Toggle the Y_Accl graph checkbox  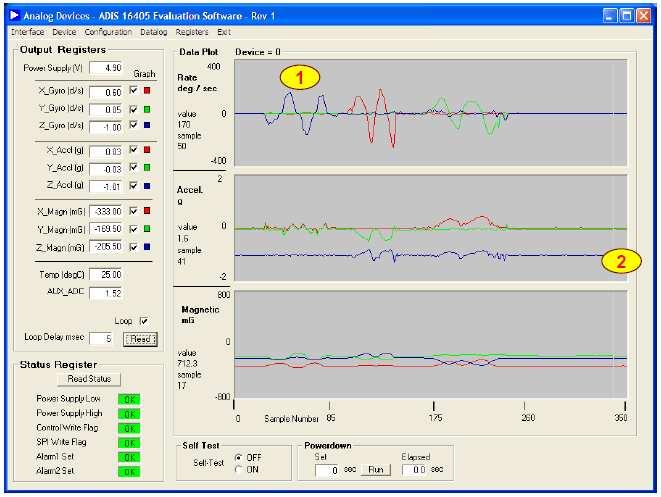tap(134, 167)
